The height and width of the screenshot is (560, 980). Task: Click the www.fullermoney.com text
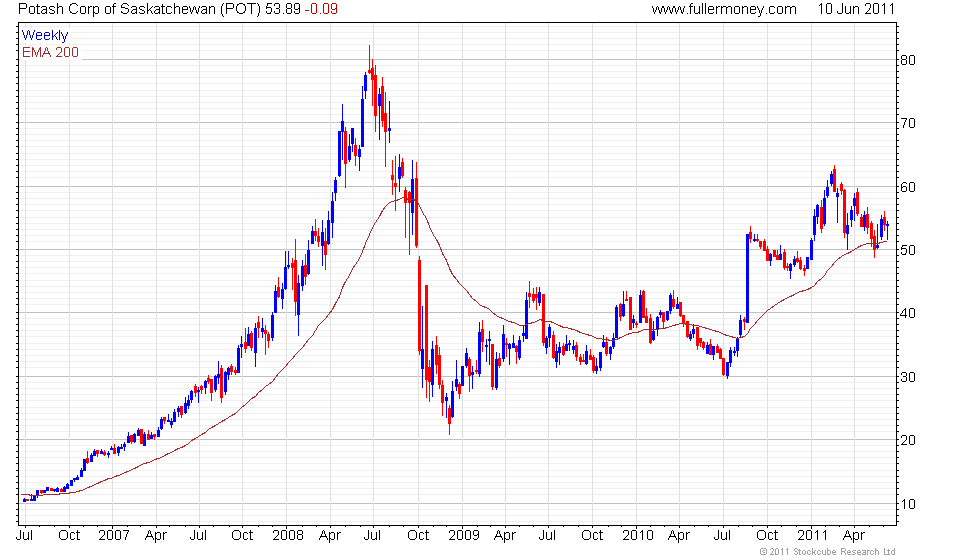724,9
